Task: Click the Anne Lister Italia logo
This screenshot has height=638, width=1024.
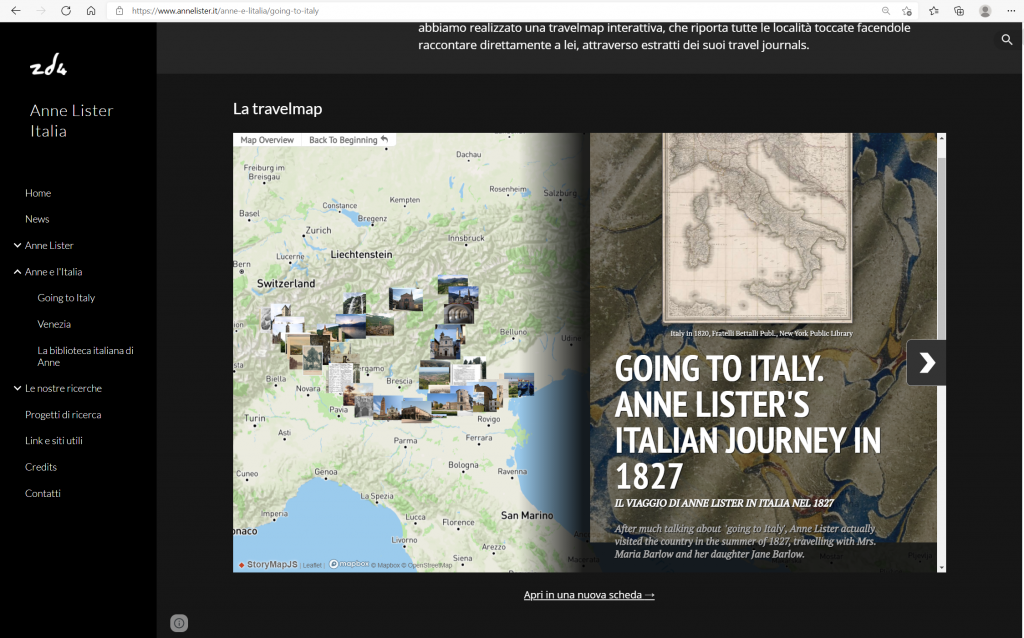Action: (49, 67)
